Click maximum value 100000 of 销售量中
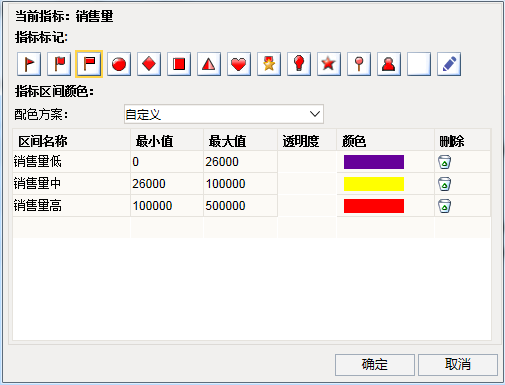Viewport: 505px width, 385px height. [240, 184]
